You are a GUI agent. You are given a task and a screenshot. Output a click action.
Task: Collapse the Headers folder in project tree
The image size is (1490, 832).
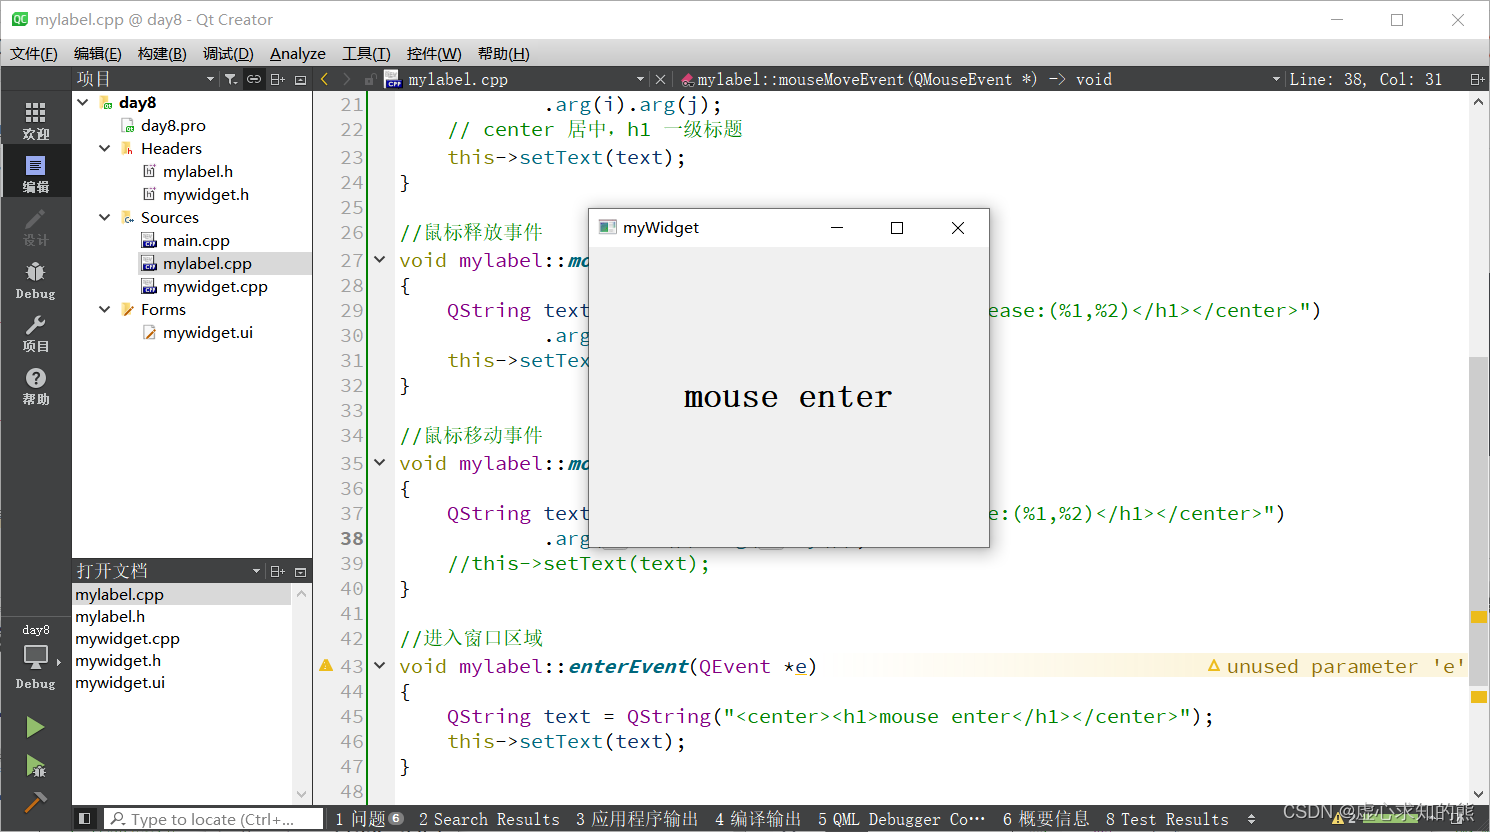pos(104,148)
